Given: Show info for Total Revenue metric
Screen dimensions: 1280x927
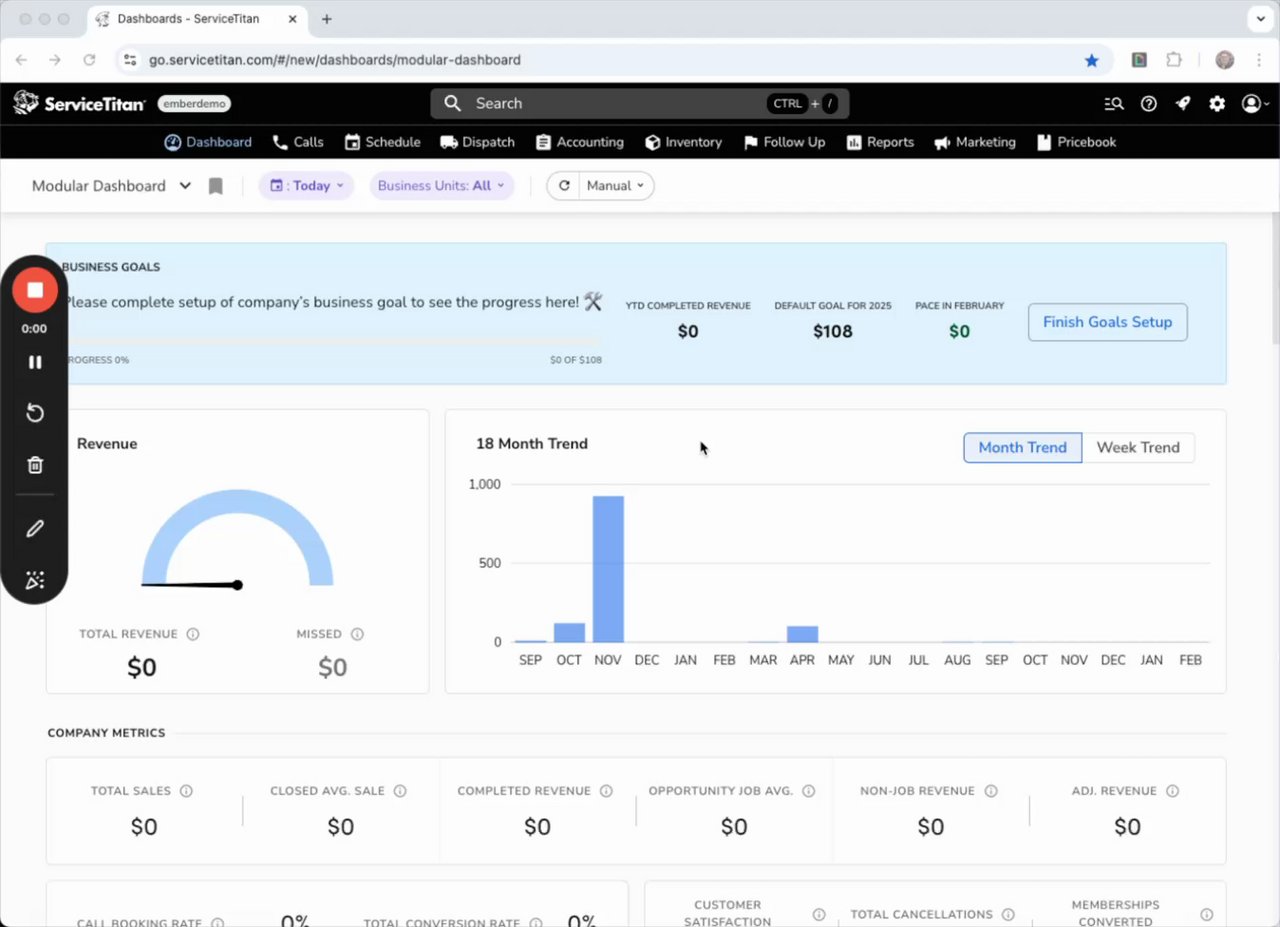Looking at the screenshot, I should (193, 634).
